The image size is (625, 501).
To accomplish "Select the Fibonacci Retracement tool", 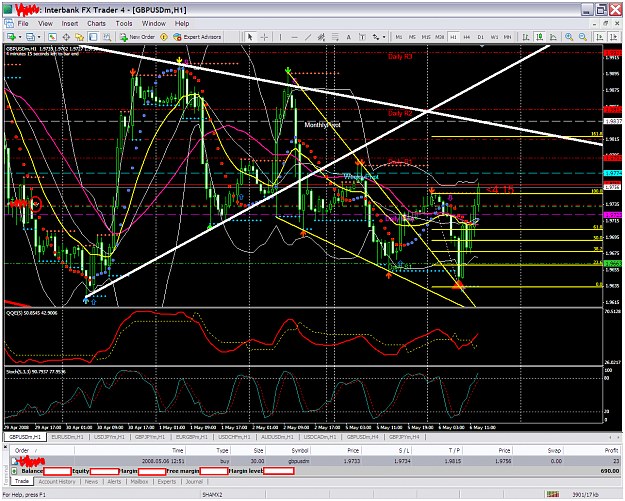I will point(335,37).
